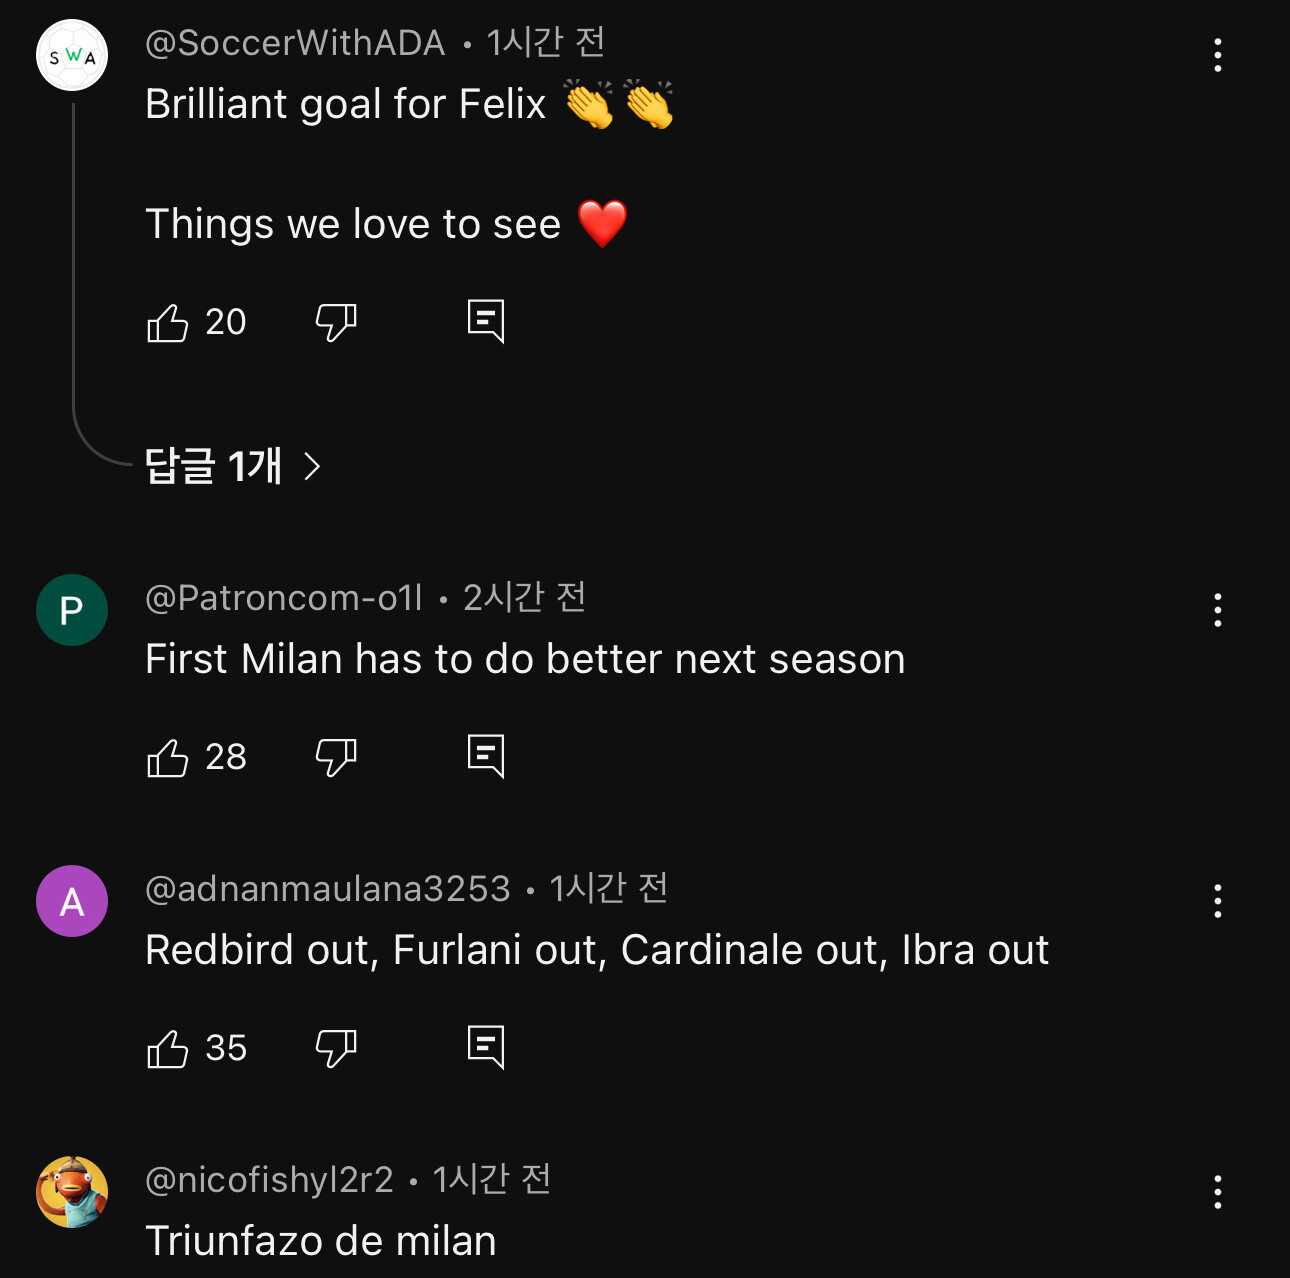
Task: Click the green P avatar
Action: click(72, 610)
